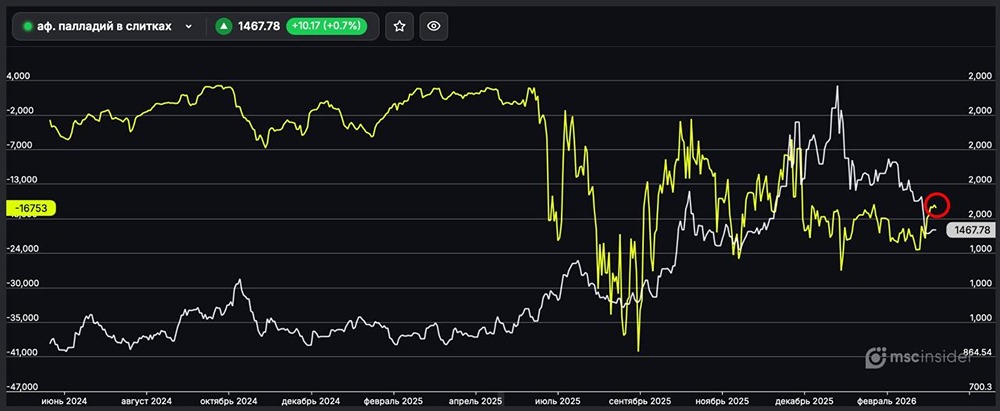Click the 1467.78 price in the header
Screen dimensions: 1000x411
[x=259, y=26]
